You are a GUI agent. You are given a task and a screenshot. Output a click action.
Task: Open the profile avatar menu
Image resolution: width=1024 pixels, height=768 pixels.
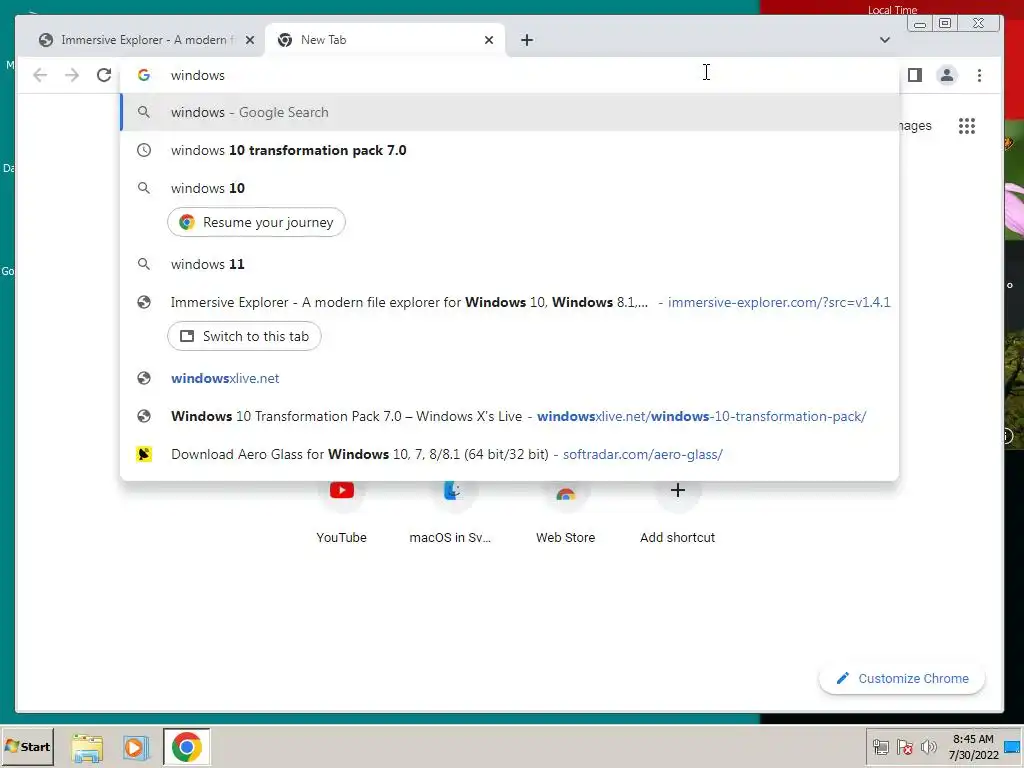[x=946, y=75]
